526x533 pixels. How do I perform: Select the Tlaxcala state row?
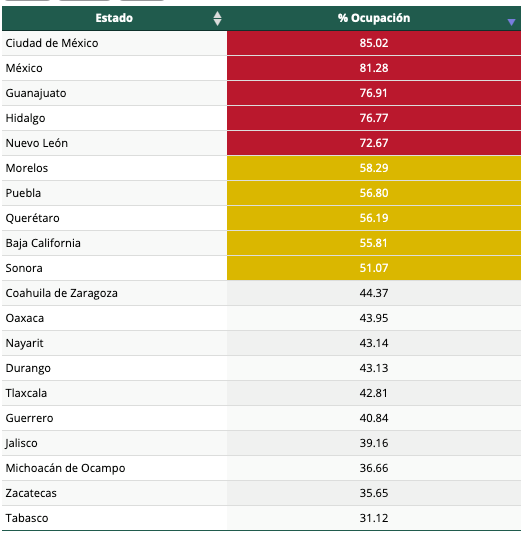coord(261,393)
